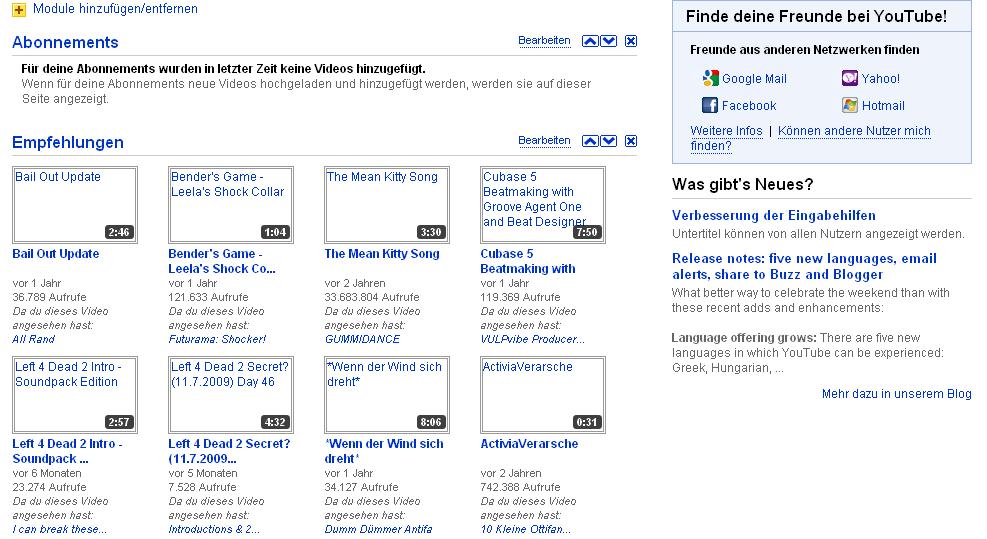Click Left 4 Dead 2 Secret? (11.7.2009... title
This screenshot has width=987, height=539.
(x=229, y=451)
